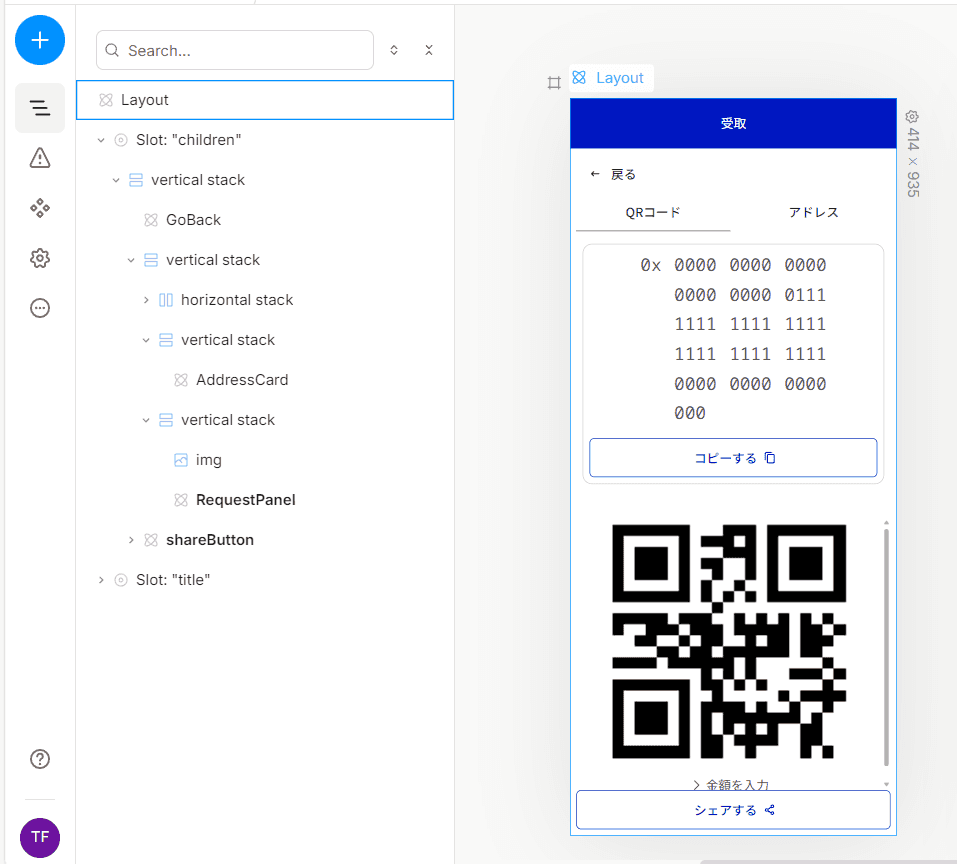The width and height of the screenshot is (957, 864).
Task: Select the RequestPanel tree row
Action: (x=265, y=500)
